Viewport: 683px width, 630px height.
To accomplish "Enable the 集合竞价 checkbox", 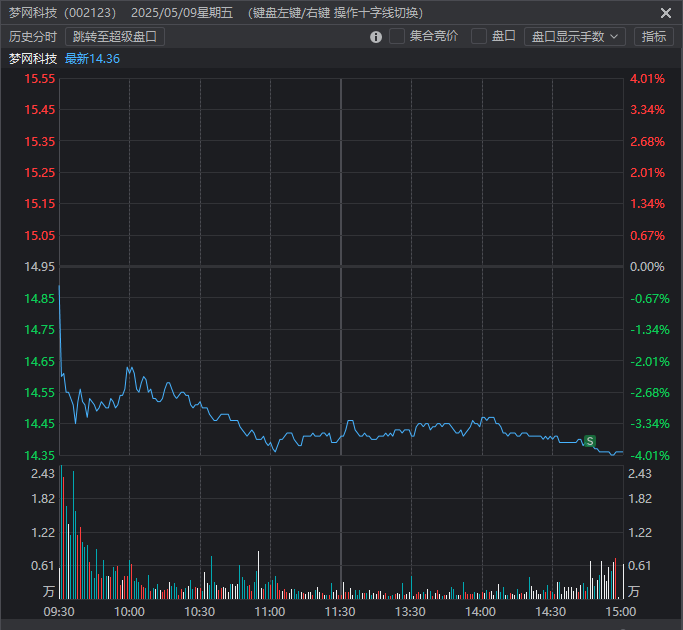I will coord(397,36).
